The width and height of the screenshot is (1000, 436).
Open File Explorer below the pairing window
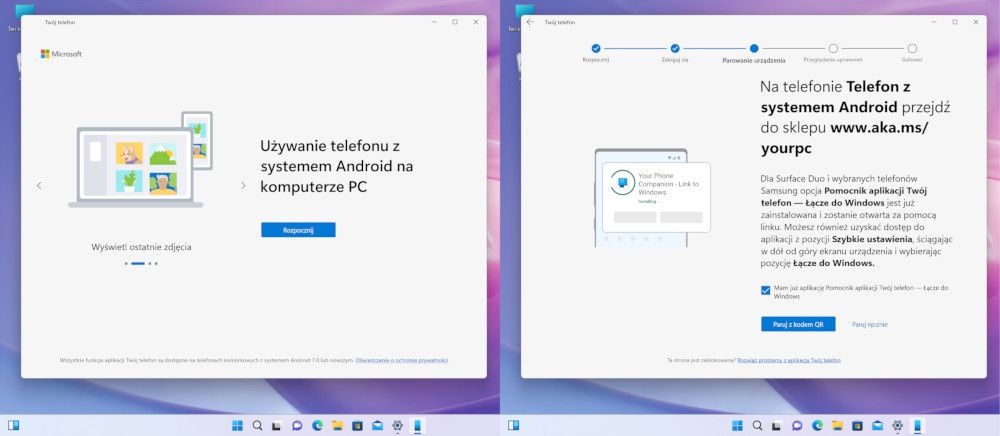(837, 426)
